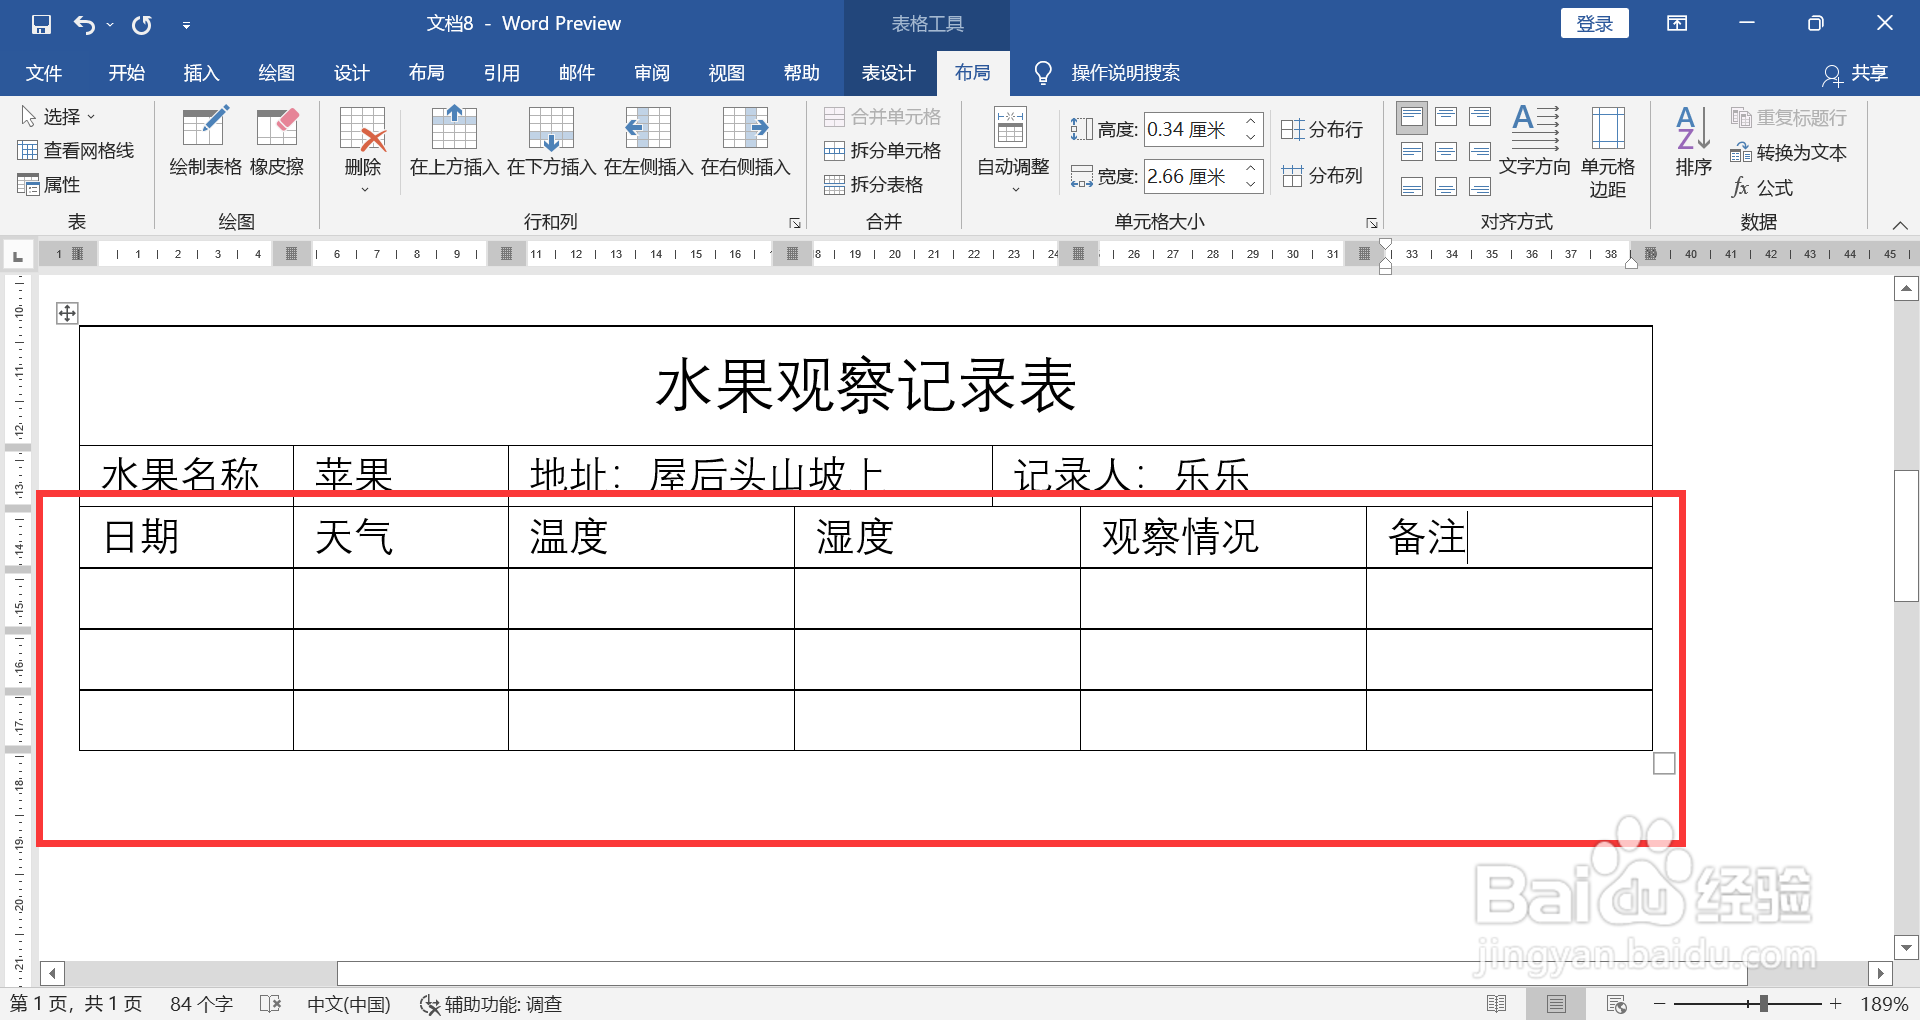Switch to the 表设计 tab
Image resolution: width=1920 pixels, height=1020 pixels.
pos(888,72)
